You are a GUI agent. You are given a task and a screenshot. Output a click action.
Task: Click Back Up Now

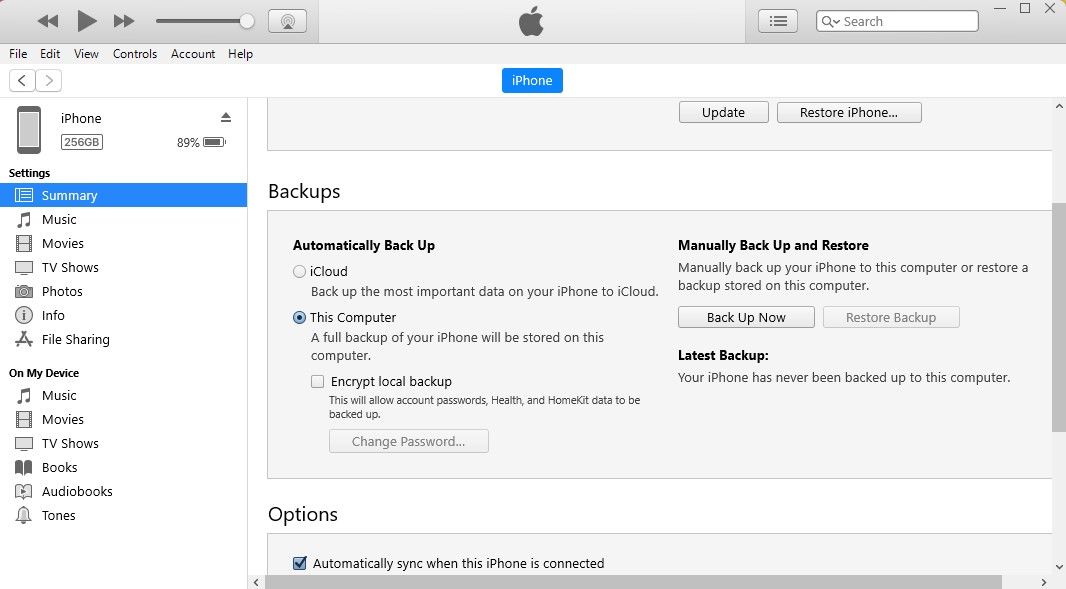coord(746,317)
